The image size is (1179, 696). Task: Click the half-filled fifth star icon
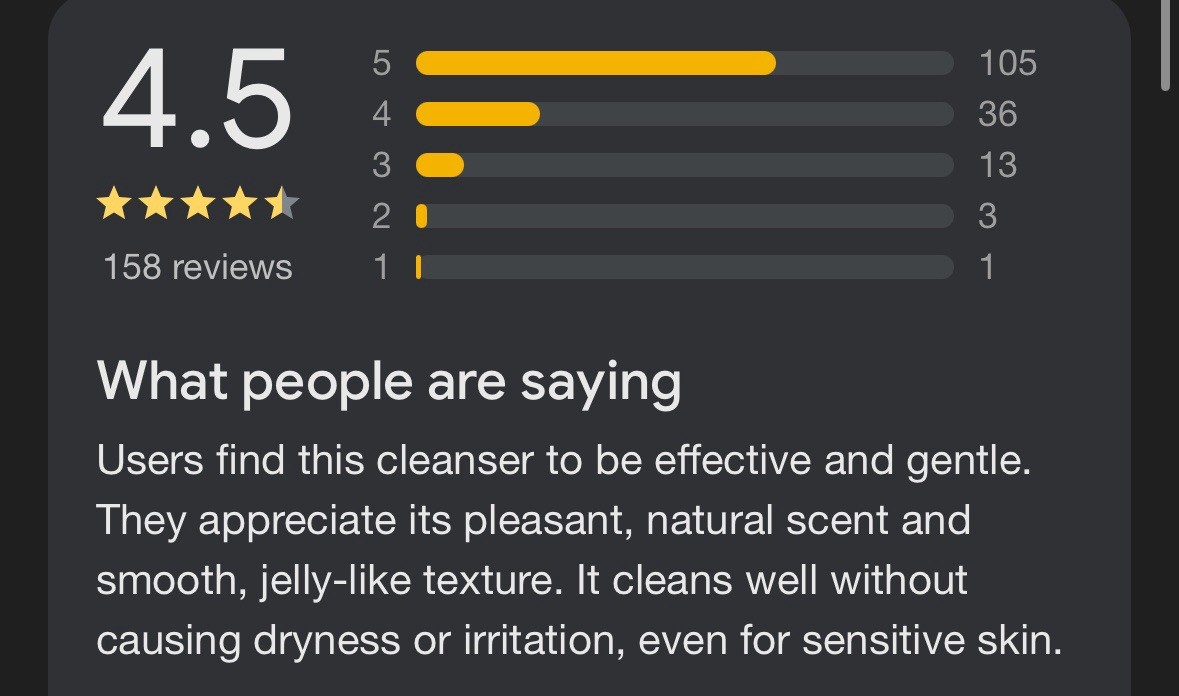282,205
